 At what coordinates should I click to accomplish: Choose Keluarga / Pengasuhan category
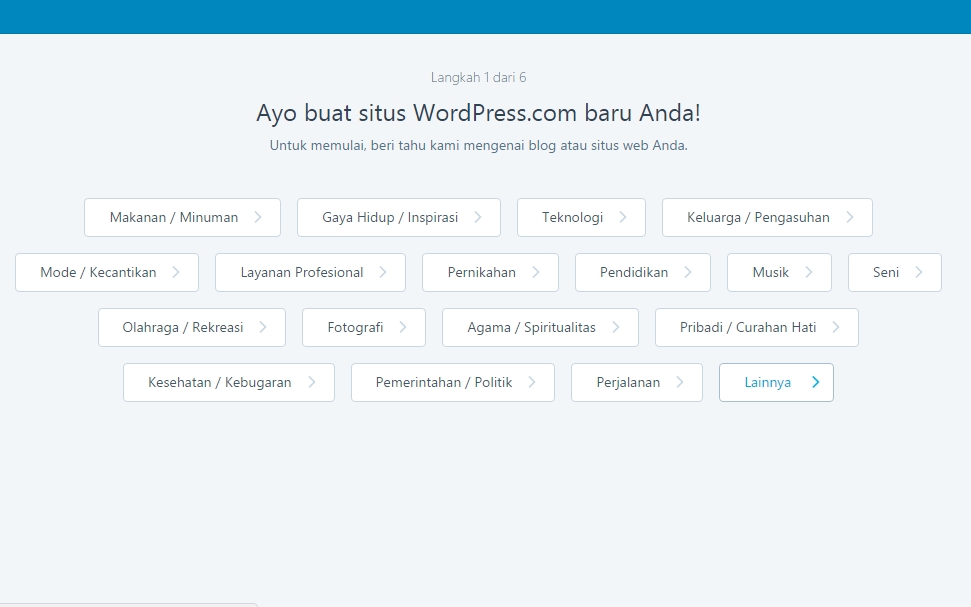767,217
